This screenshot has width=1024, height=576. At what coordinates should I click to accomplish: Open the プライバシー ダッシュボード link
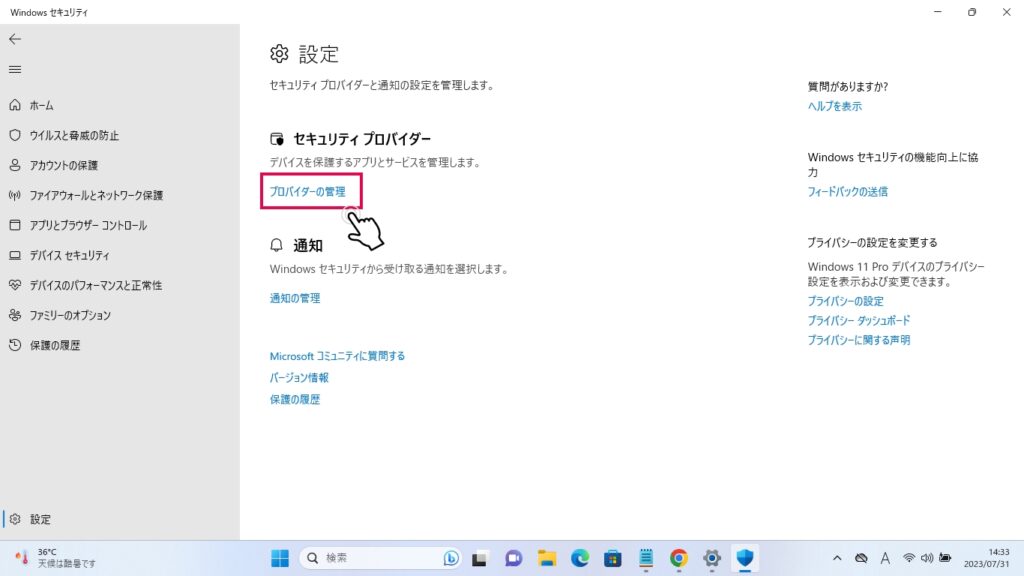pos(858,321)
